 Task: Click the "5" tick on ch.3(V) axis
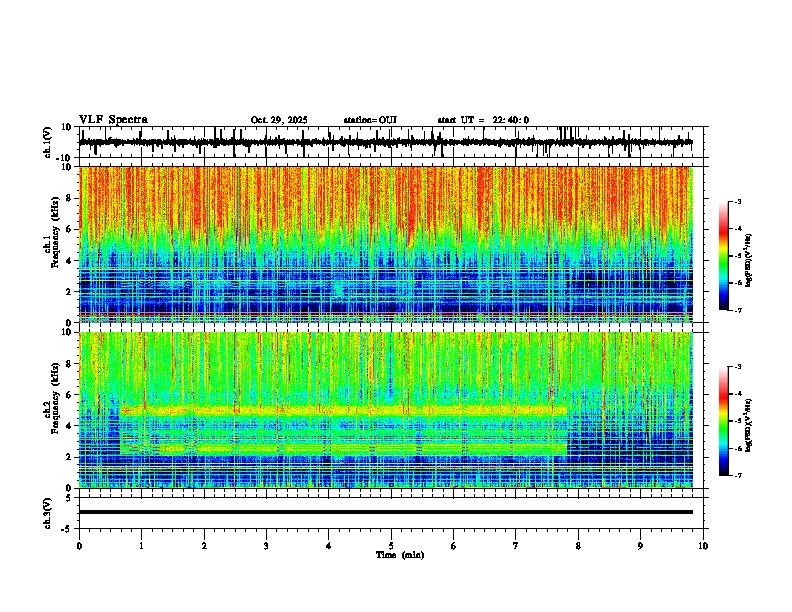[69, 498]
